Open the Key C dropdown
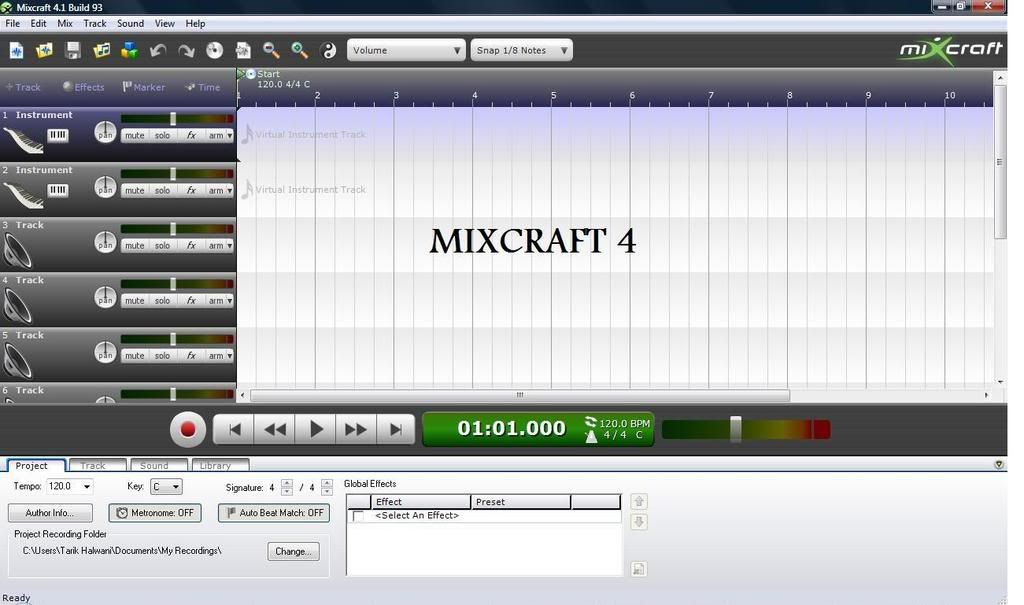The height and width of the screenshot is (605, 1024). [x=167, y=487]
